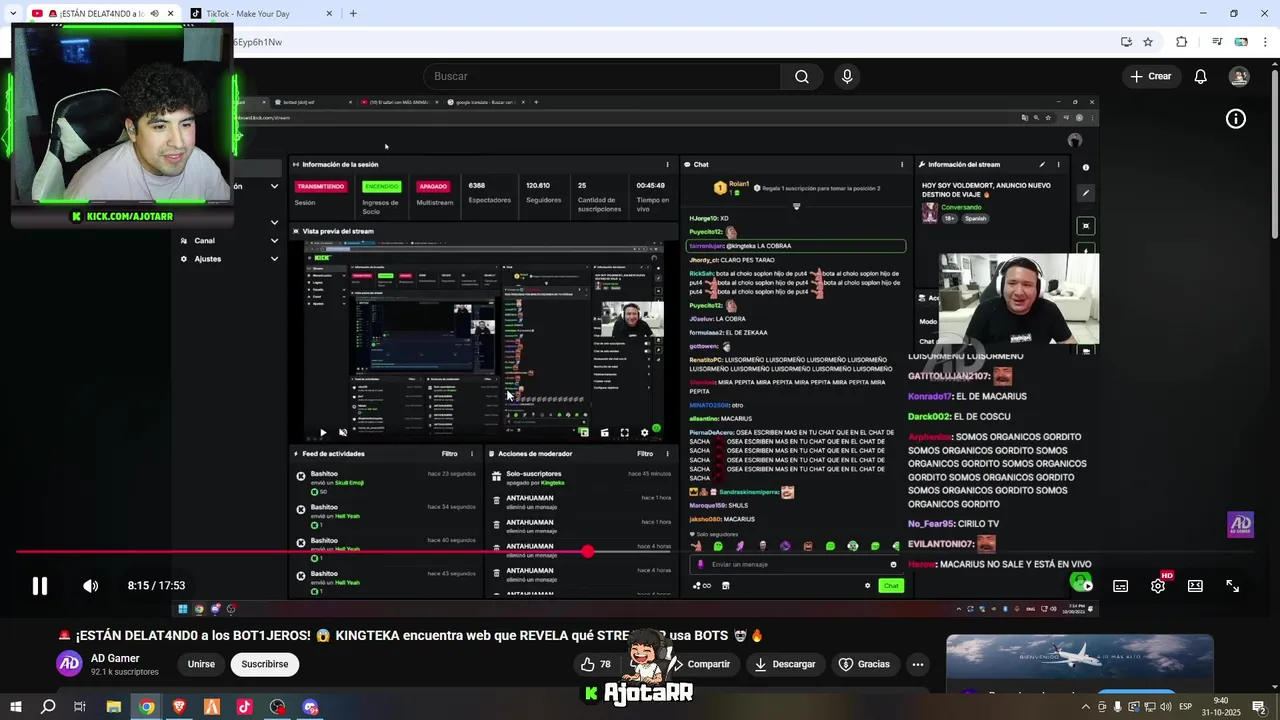The width and height of the screenshot is (1280, 720).
Task: Open Windows taskbar search
Action: click(48, 707)
